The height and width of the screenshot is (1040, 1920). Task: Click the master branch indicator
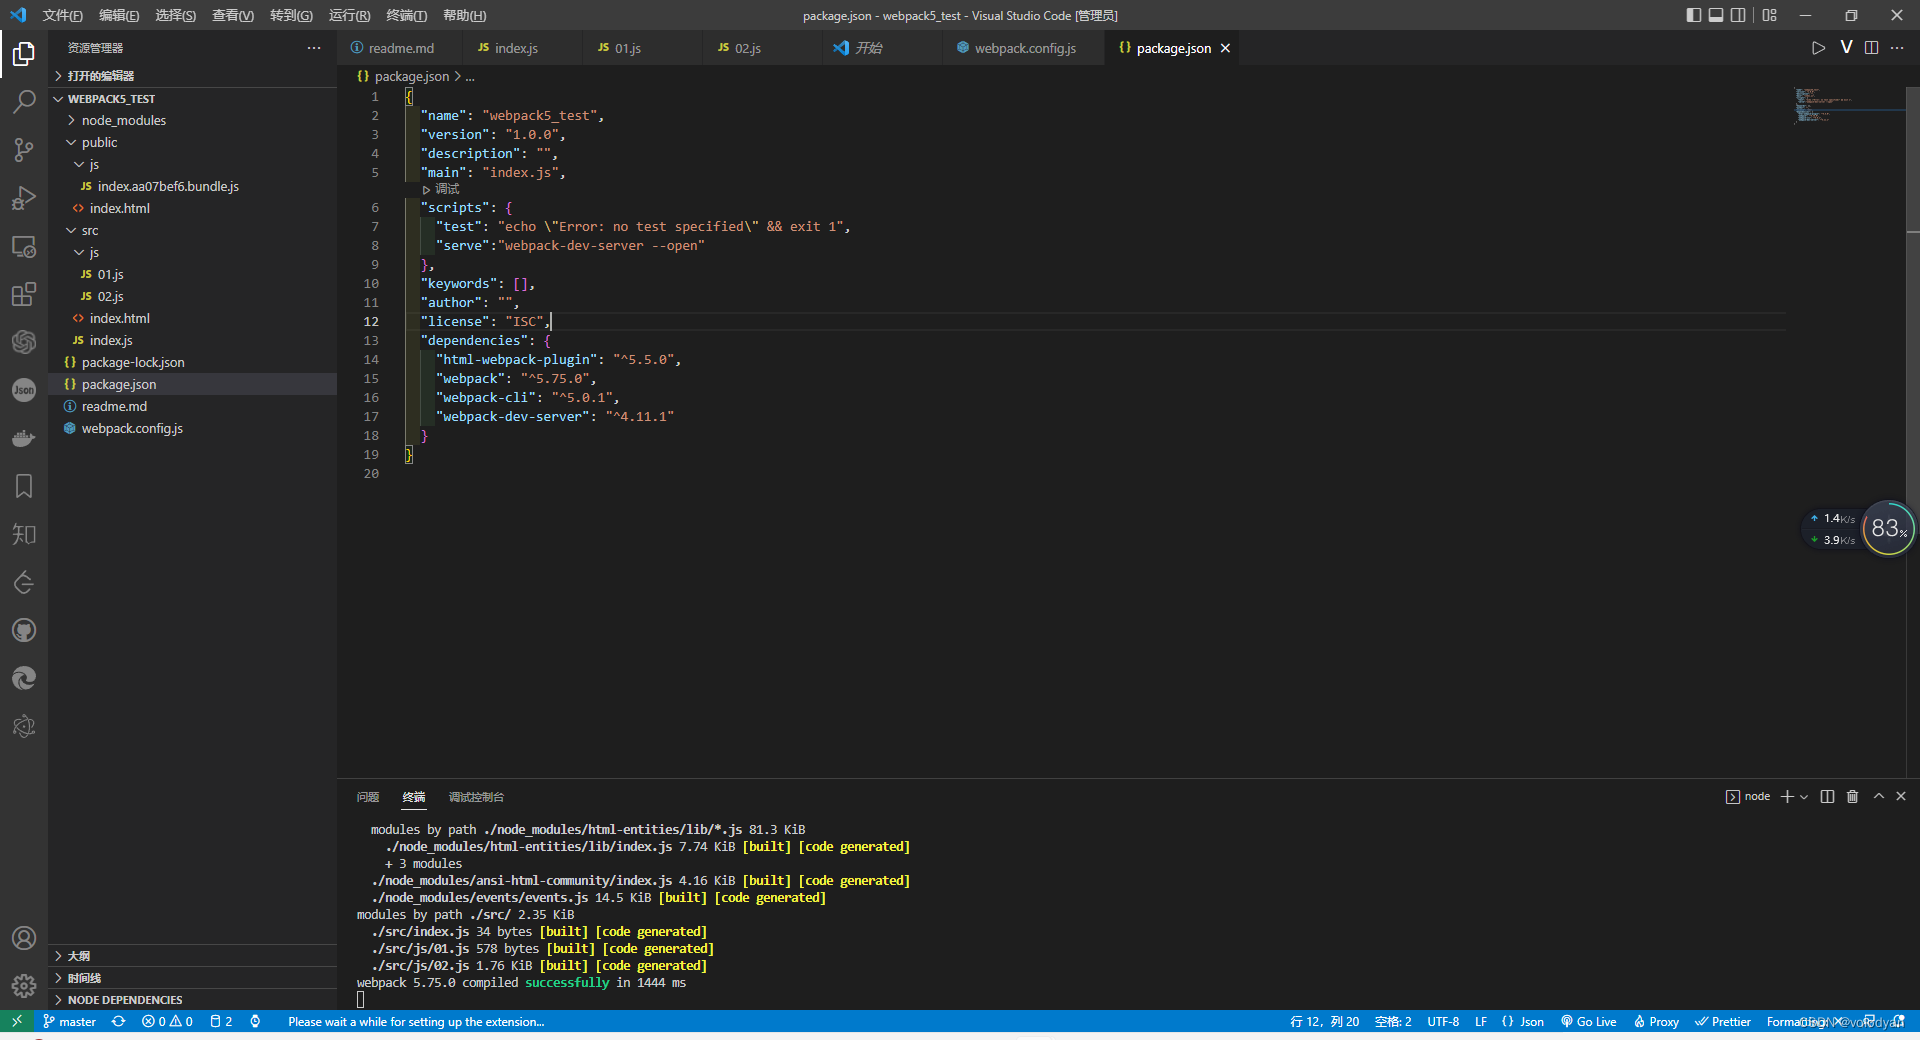coord(69,1021)
